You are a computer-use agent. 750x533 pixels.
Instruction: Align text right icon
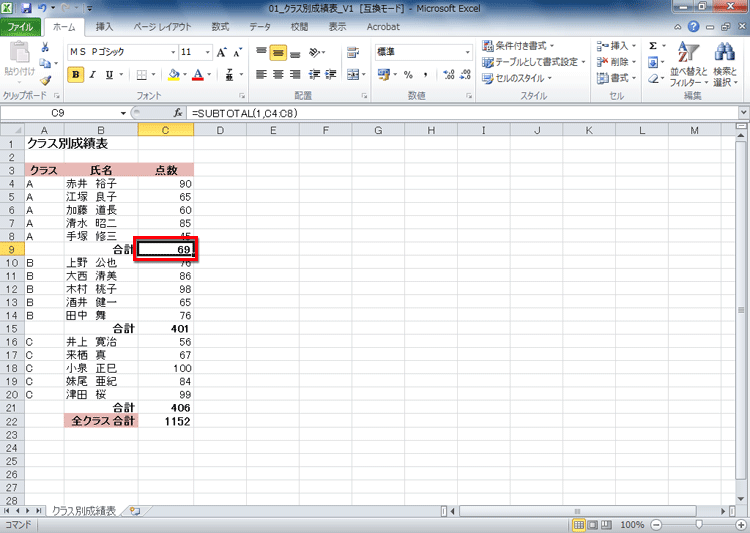pos(295,75)
